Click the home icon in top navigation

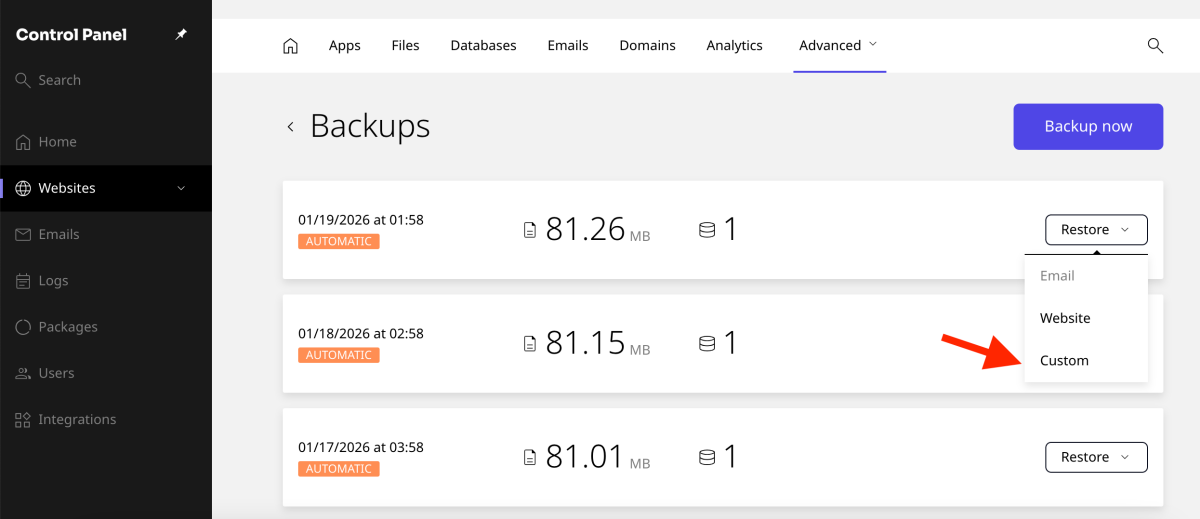click(290, 46)
